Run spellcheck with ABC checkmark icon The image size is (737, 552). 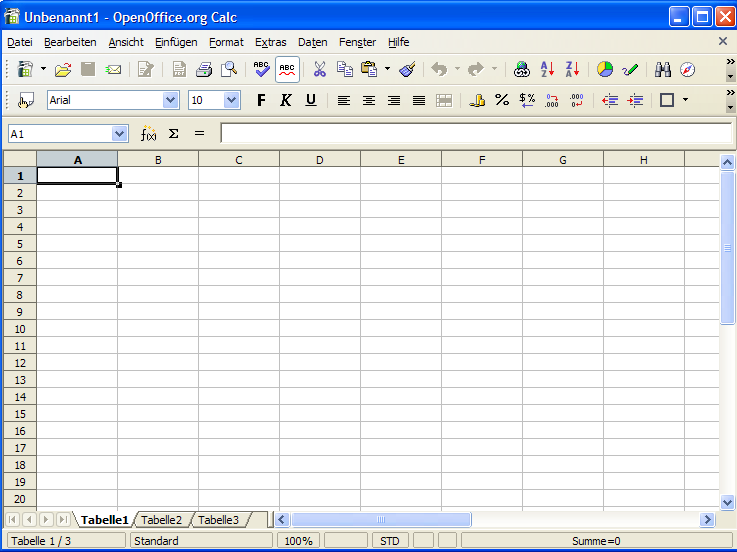click(261, 70)
